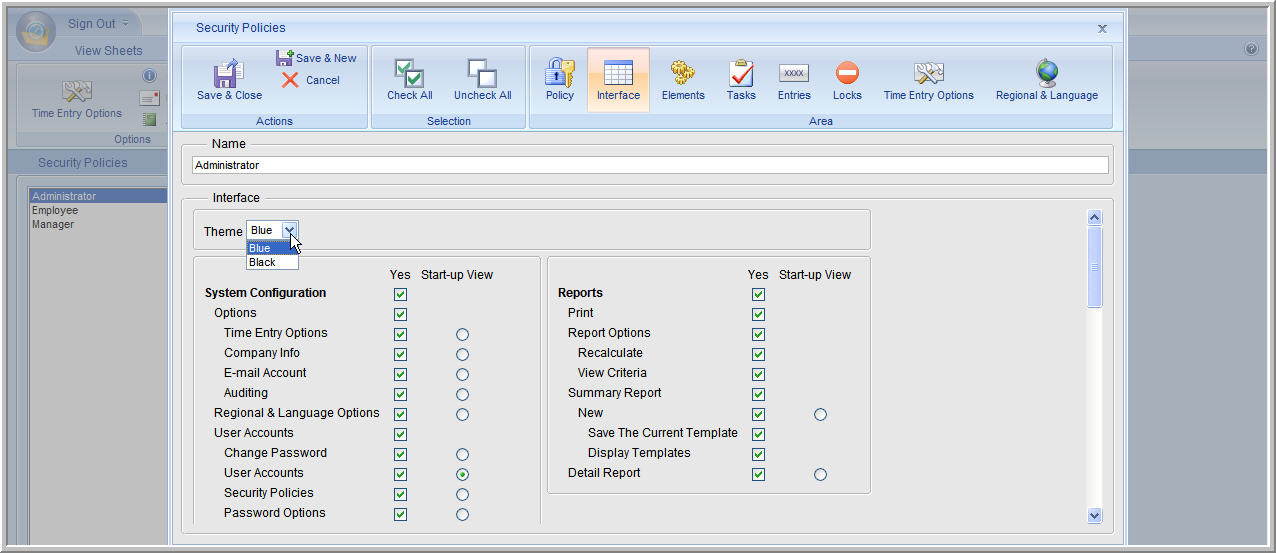1276x553 pixels.
Task: Open the Entries area
Action: [794, 80]
